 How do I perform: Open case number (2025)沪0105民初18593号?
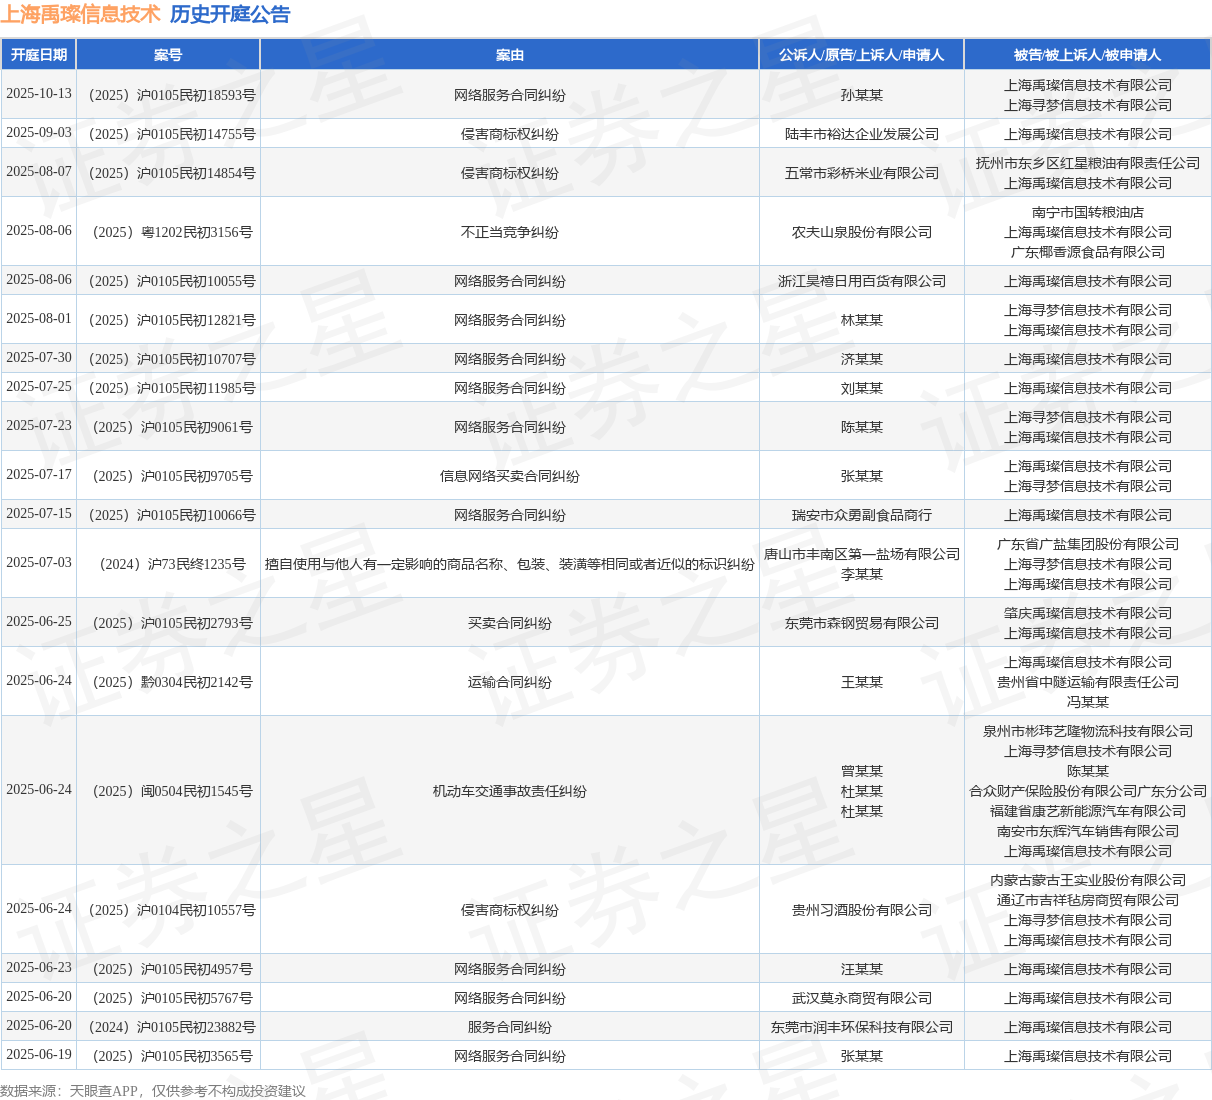coord(169,95)
